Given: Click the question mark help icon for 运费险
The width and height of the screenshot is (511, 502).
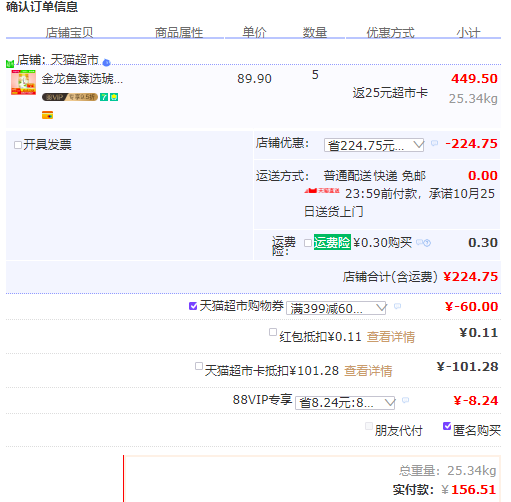Looking at the screenshot, I should (427, 243).
